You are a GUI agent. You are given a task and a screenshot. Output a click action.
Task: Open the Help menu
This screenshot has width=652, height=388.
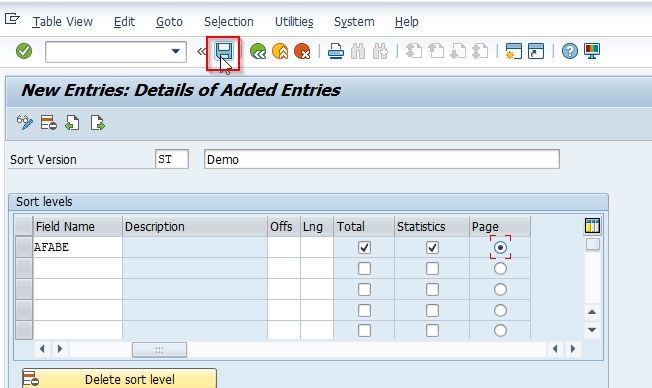tap(407, 22)
